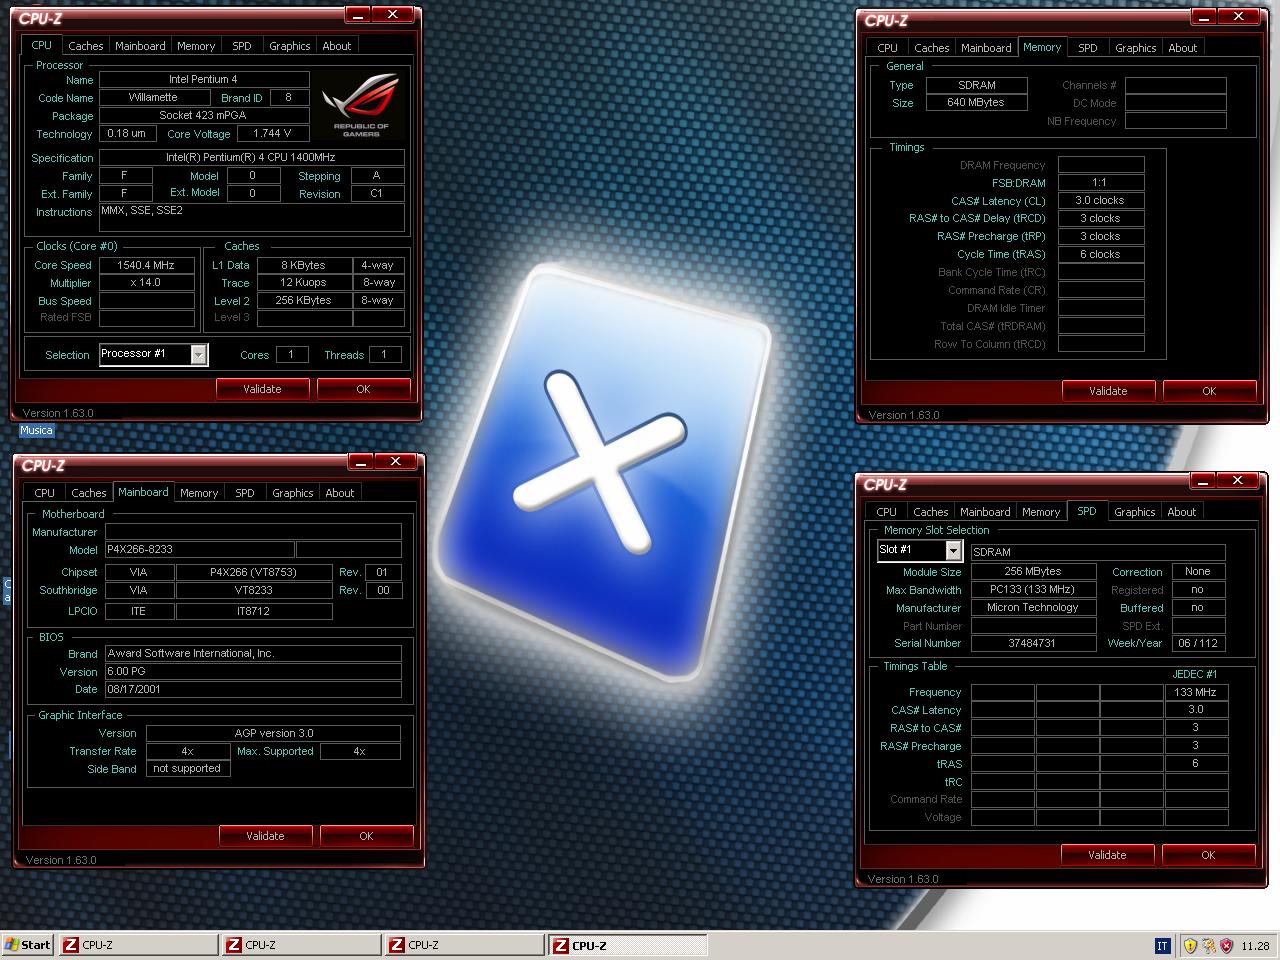Click the 08/17/2001 BIOS date
1280x960 pixels.
tap(253, 689)
